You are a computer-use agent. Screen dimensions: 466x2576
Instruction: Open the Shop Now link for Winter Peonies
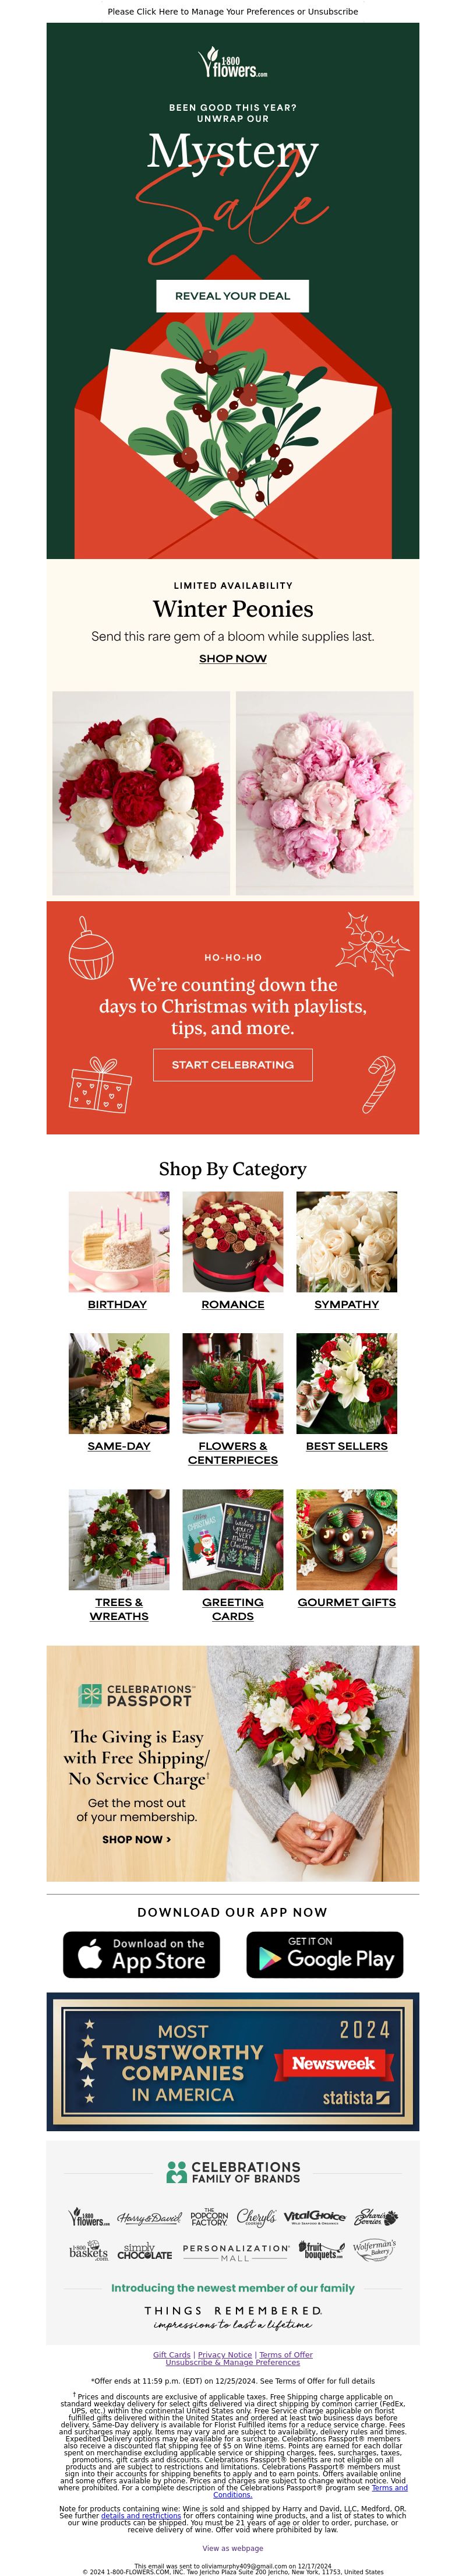233,658
